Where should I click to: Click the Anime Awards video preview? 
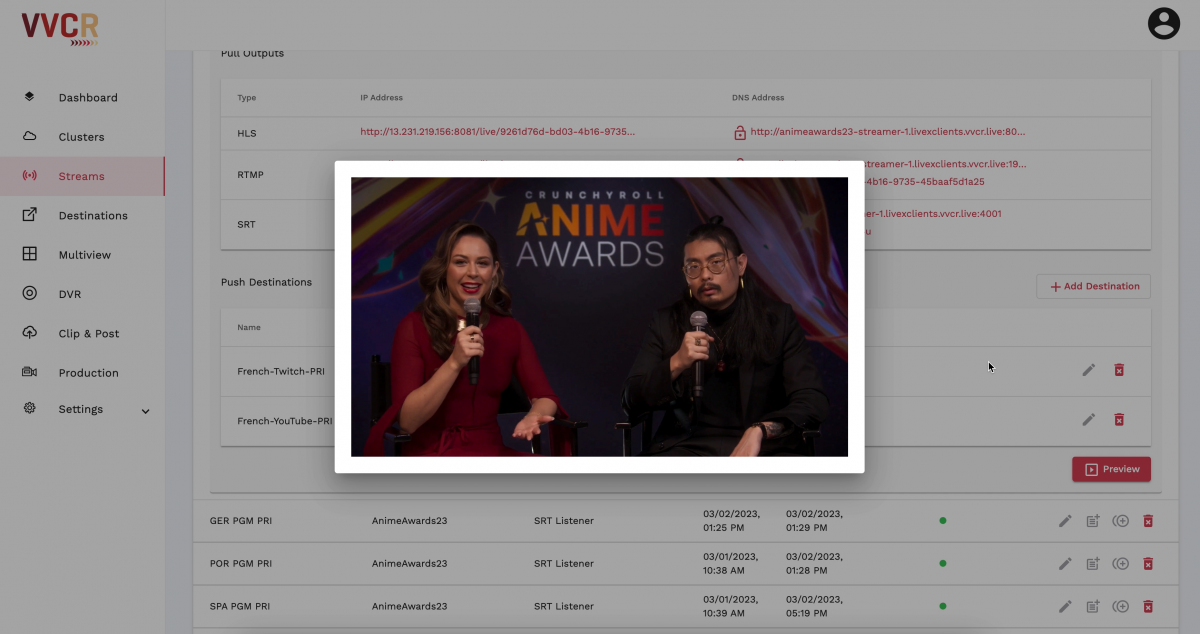click(x=599, y=317)
